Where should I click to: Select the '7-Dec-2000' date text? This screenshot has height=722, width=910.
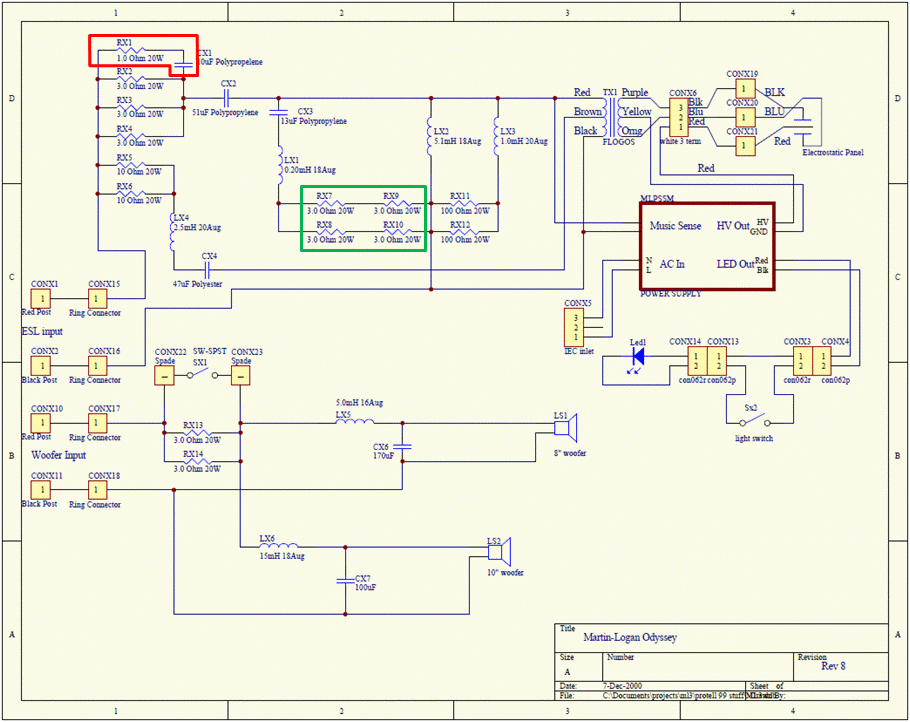click(x=622, y=685)
